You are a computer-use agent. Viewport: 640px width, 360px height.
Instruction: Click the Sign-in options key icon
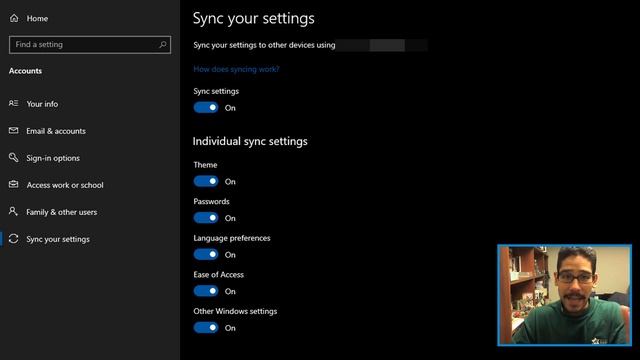click(x=13, y=158)
